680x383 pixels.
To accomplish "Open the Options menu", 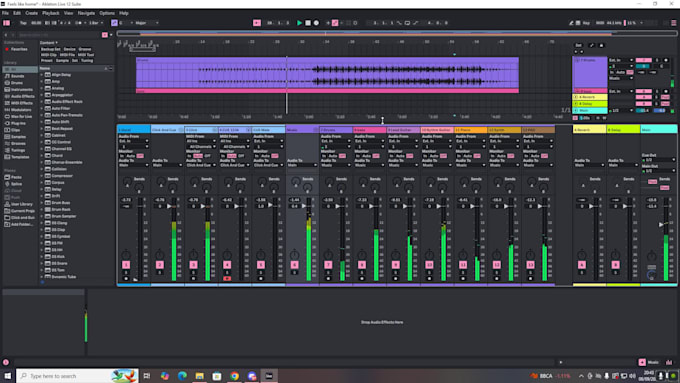I will tap(107, 13).
